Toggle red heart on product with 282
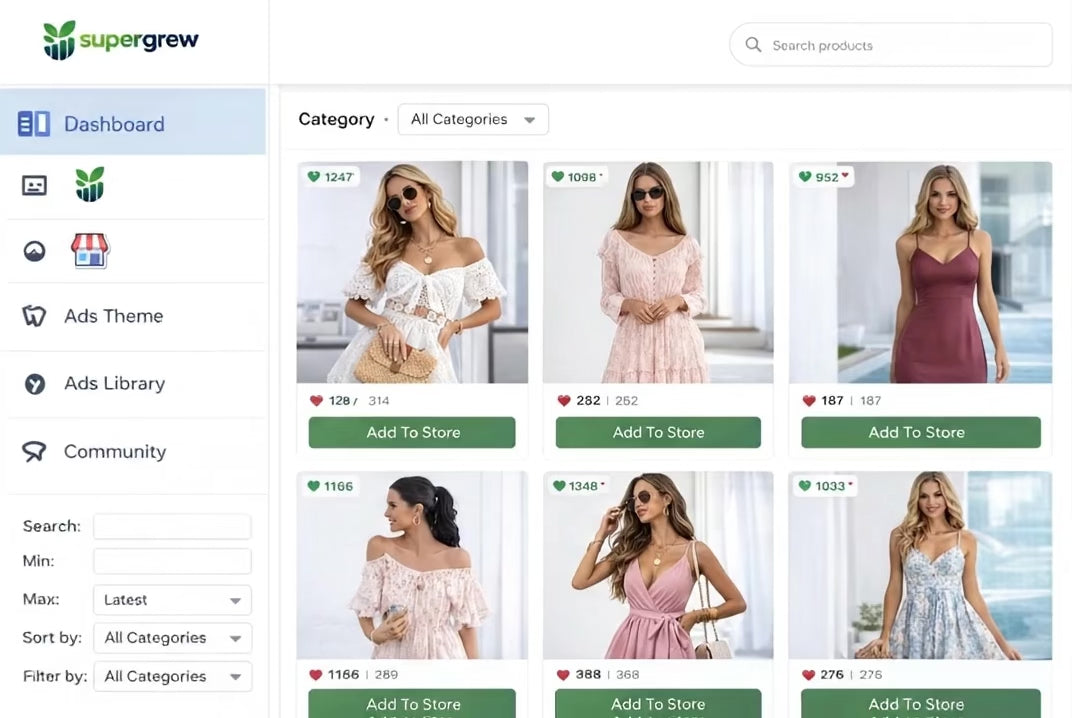The width and height of the screenshot is (1072, 718). coord(563,401)
